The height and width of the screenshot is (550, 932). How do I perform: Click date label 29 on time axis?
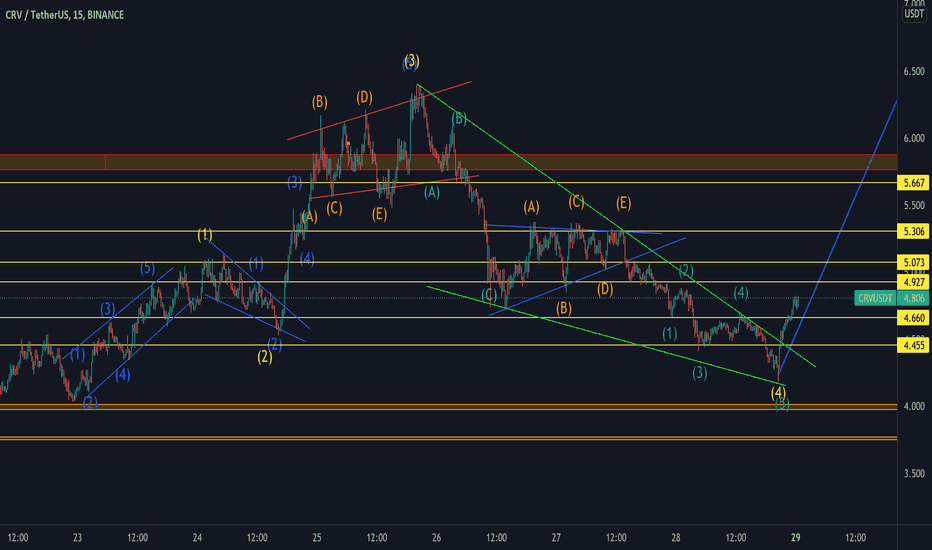(x=795, y=538)
